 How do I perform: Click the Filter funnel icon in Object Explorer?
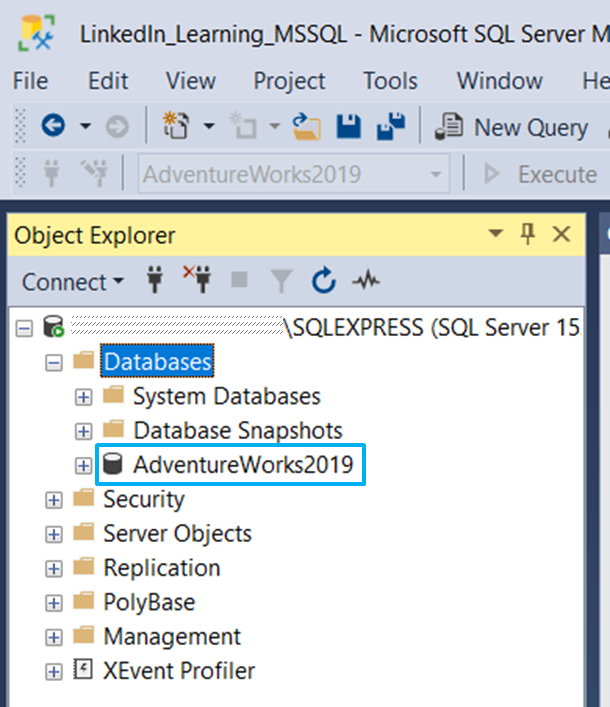coord(281,281)
